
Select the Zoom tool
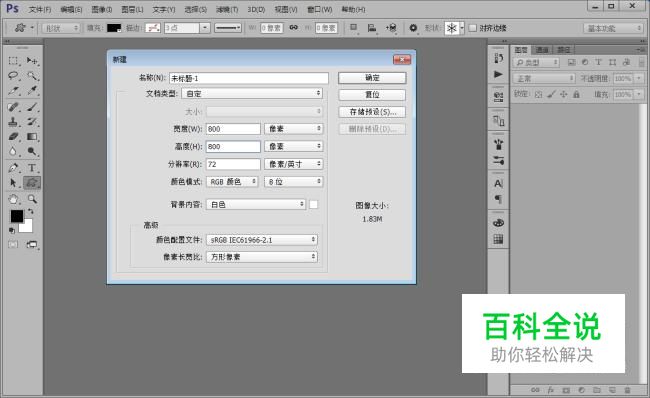(32, 199)
